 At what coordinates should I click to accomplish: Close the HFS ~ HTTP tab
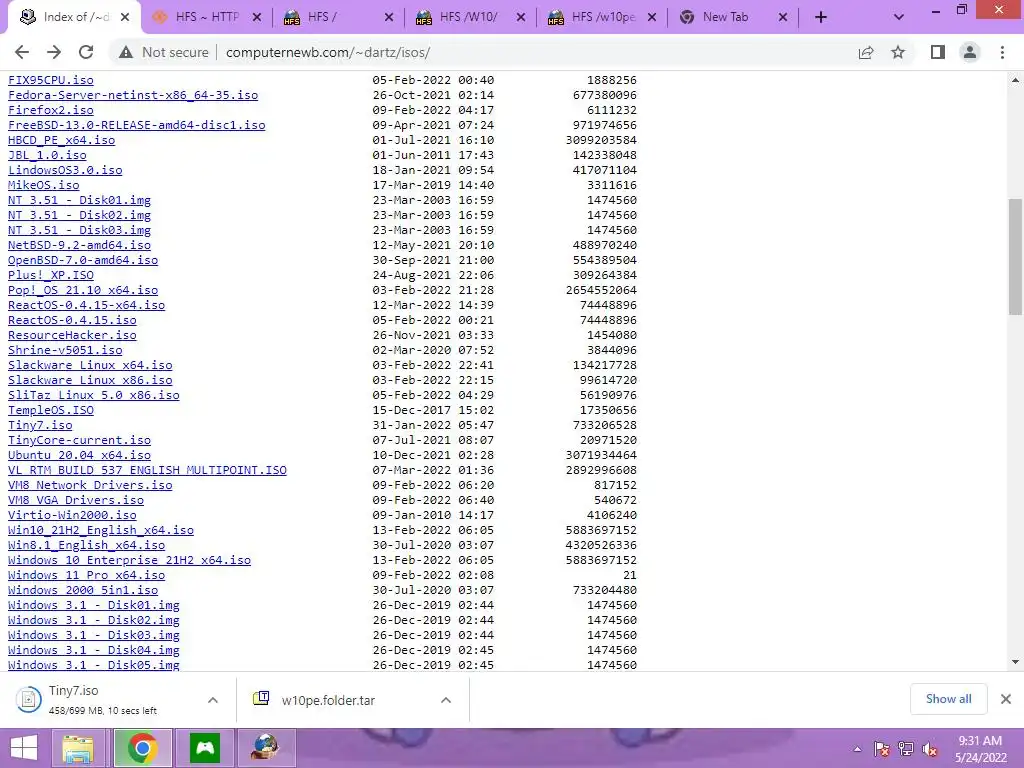point(257,18)
